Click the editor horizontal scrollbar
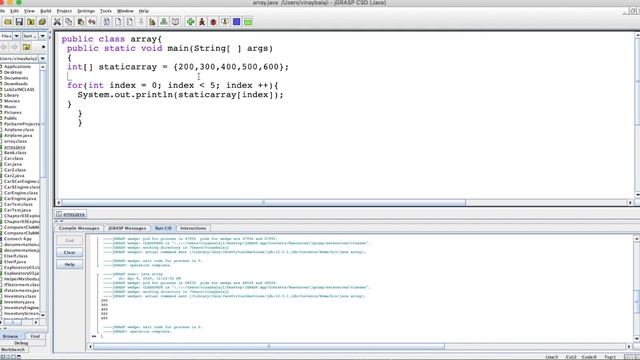Viewport: 640px width, 360px height. [x=263, y=202]
